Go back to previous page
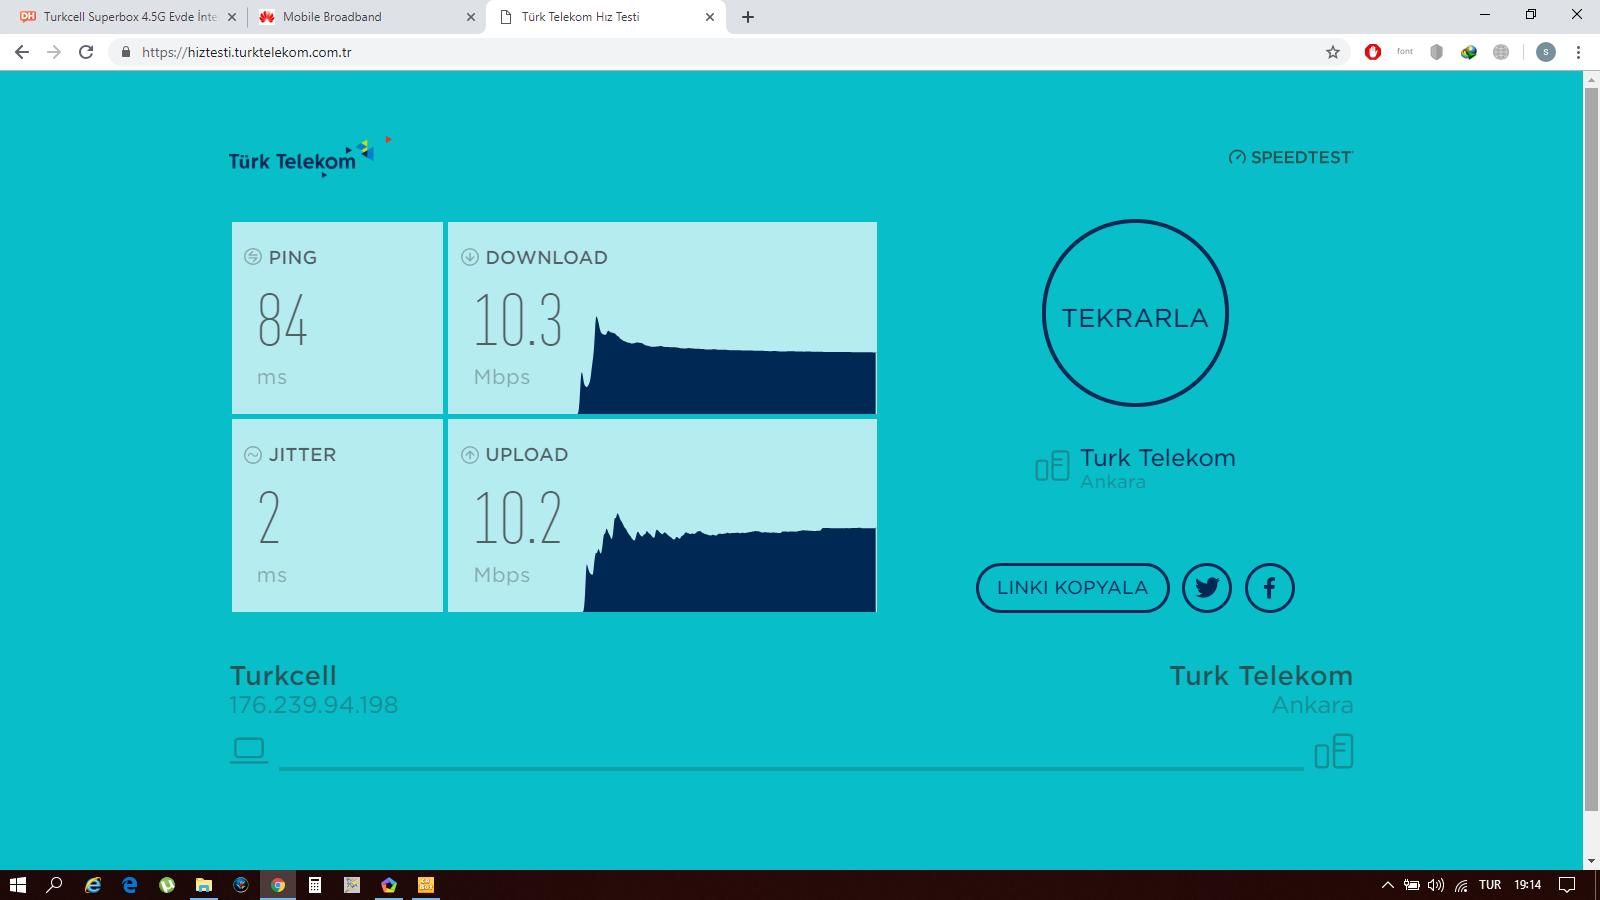This screenshot has width=1600, height=900. [22, 52]
